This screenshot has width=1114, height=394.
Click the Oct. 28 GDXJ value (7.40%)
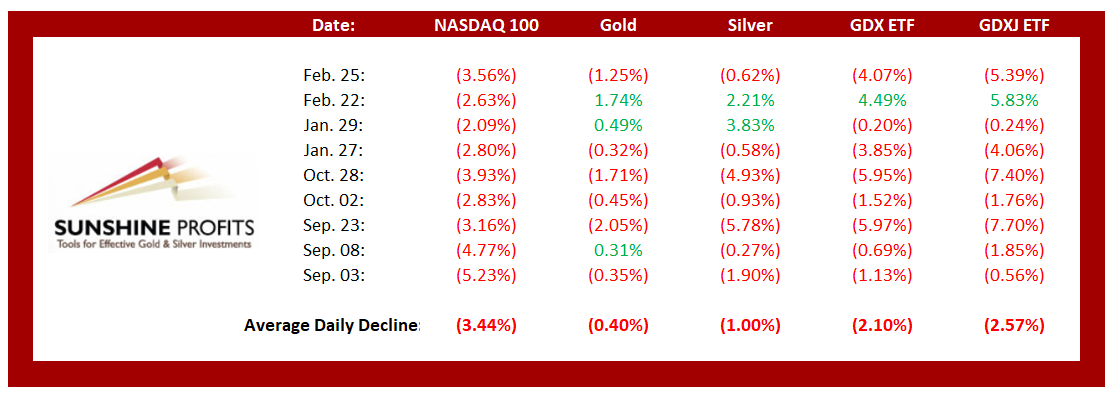pos(1014,175)
